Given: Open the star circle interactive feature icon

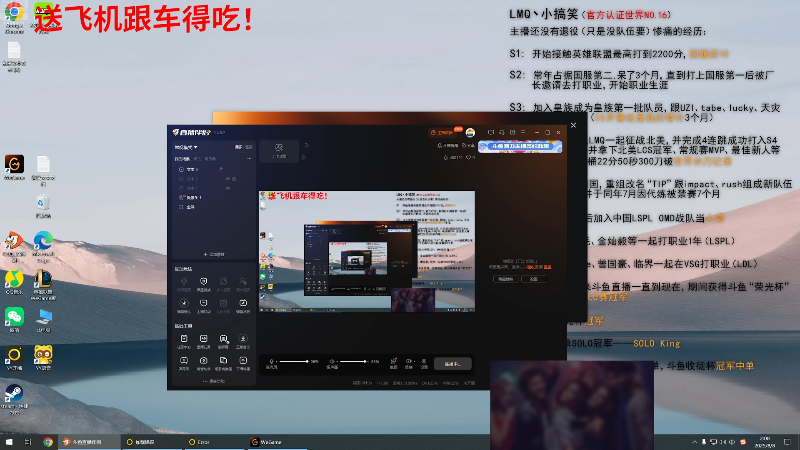Looking at the screenshot, I should (x=184, y=305).
